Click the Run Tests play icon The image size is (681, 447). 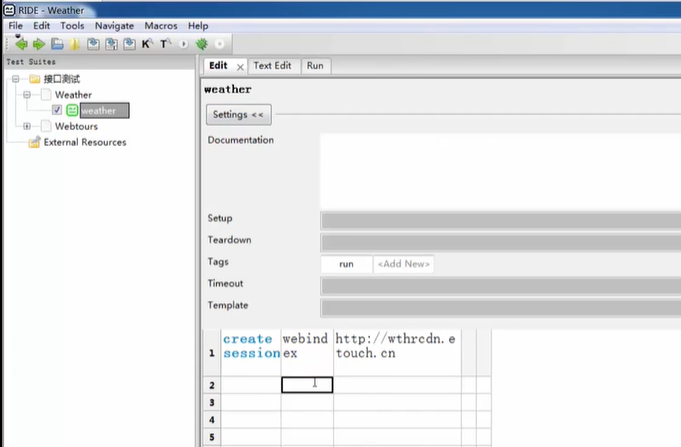point(184,44)
